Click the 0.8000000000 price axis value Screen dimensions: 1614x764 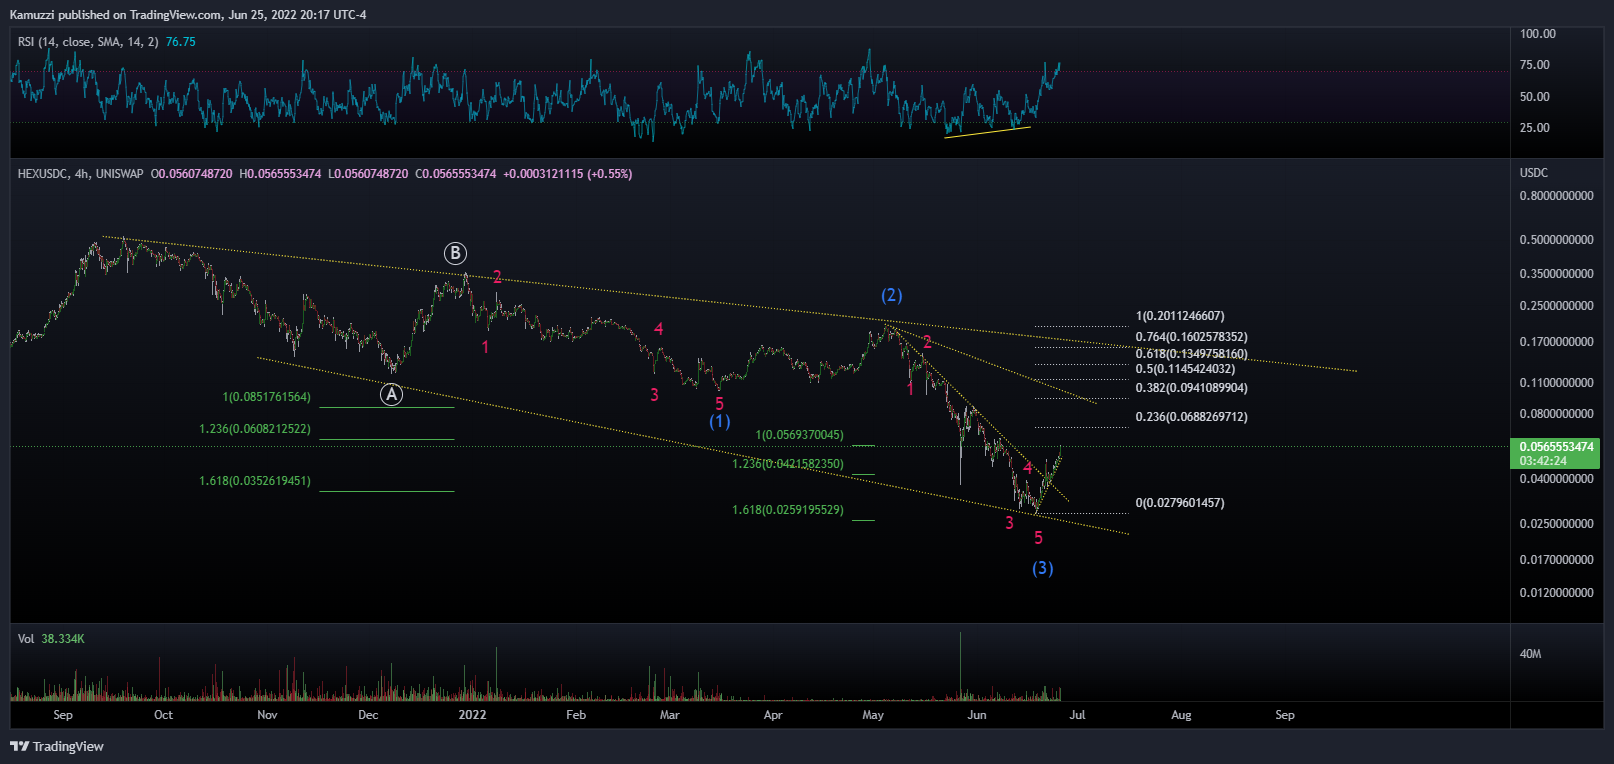tap(1557, 196)
